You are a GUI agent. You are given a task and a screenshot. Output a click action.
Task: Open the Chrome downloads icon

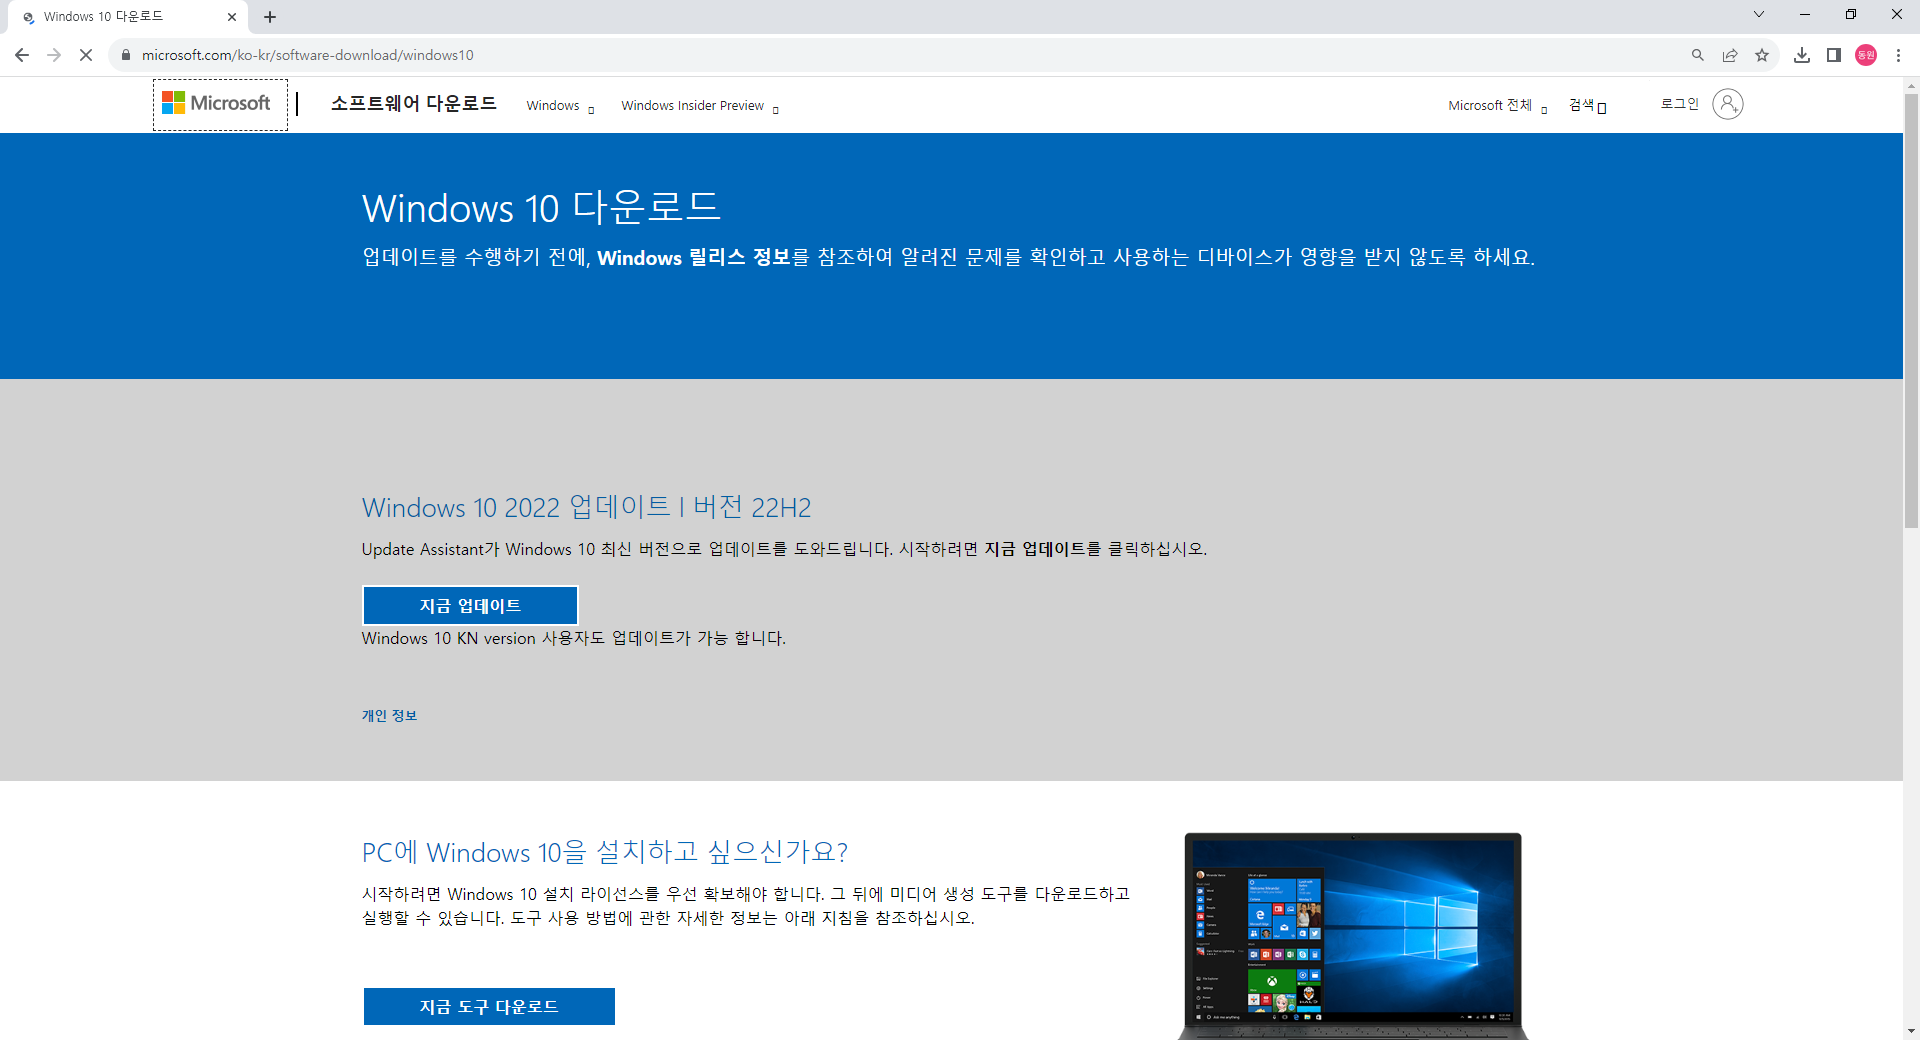click(x=1802, y=55)
